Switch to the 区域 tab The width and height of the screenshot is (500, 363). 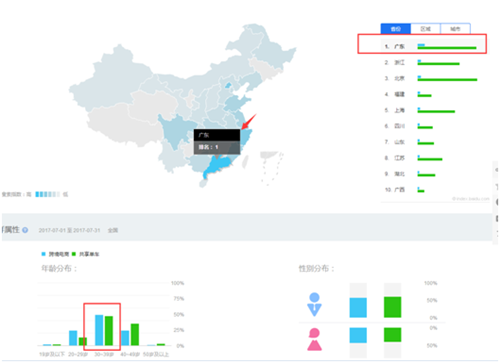click(x=426, y=29)
